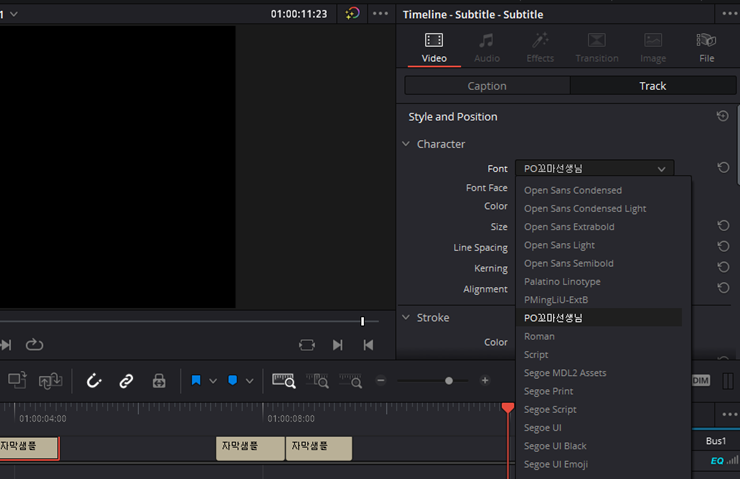
Task: Choose Open Sans Condensed font
Action: (x=599, y=190)
